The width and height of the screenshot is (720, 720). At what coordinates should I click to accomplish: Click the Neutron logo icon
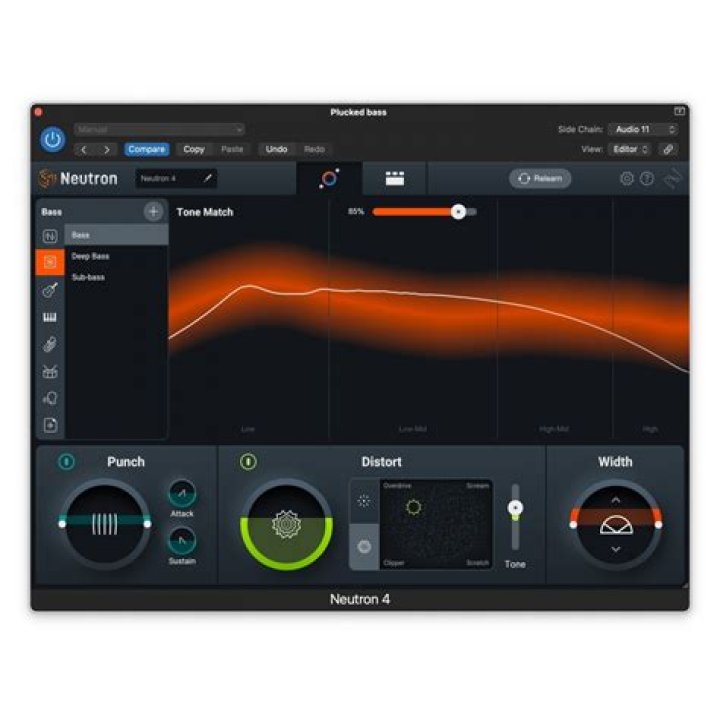(46, 179)
